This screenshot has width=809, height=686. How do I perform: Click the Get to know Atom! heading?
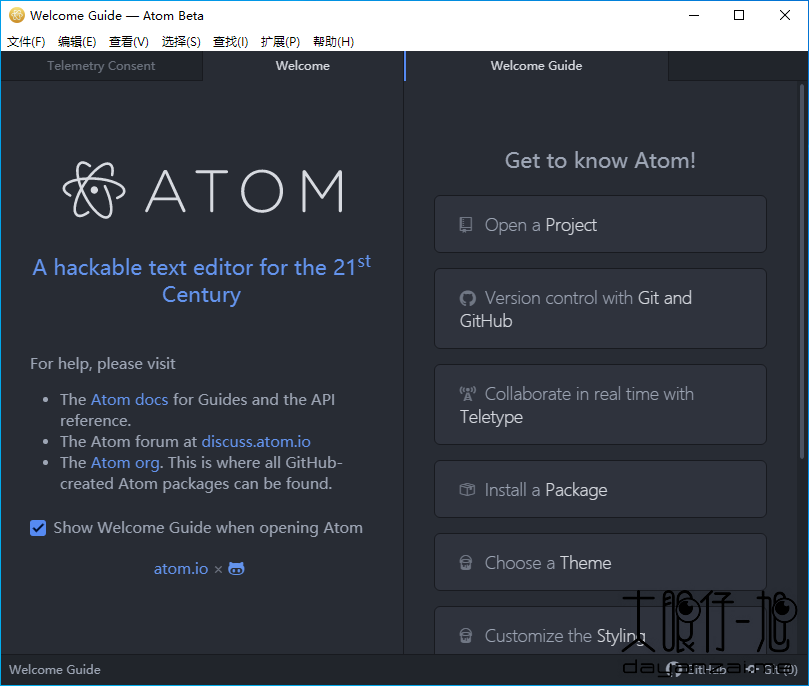[600, 160]
